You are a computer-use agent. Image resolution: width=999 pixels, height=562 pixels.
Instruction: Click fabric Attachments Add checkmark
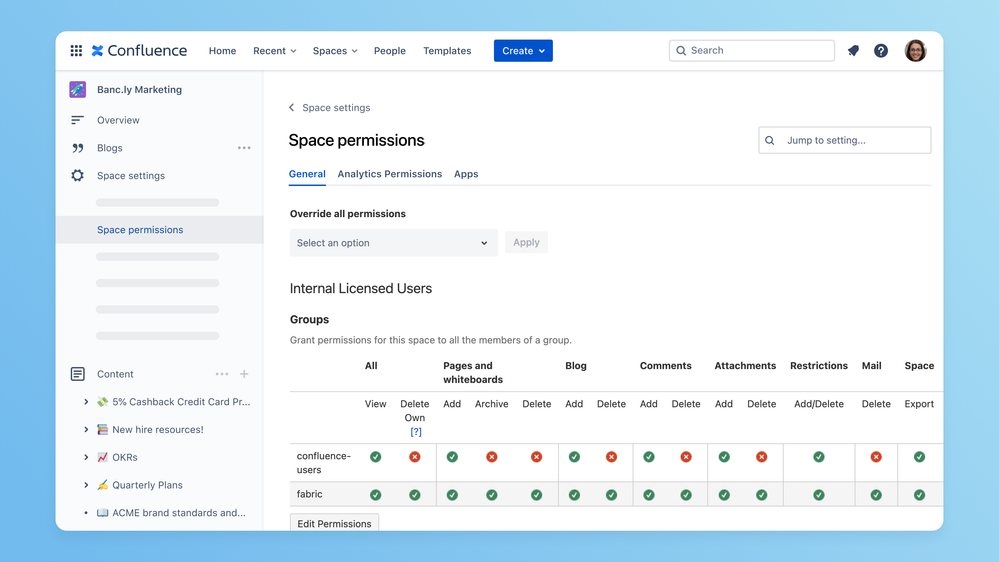click(x=724, y=494)
